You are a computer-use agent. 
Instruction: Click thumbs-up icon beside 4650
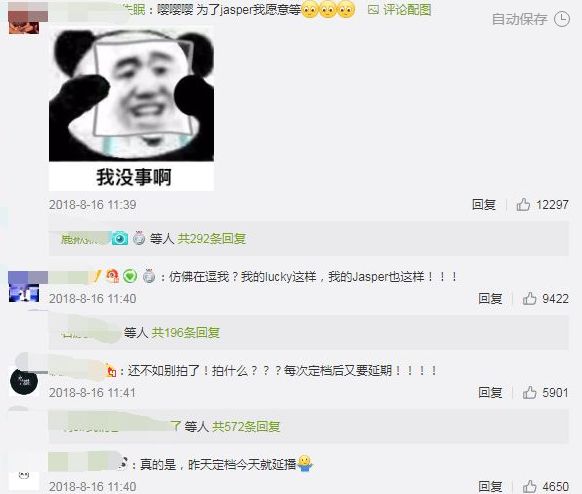point(529,486)
